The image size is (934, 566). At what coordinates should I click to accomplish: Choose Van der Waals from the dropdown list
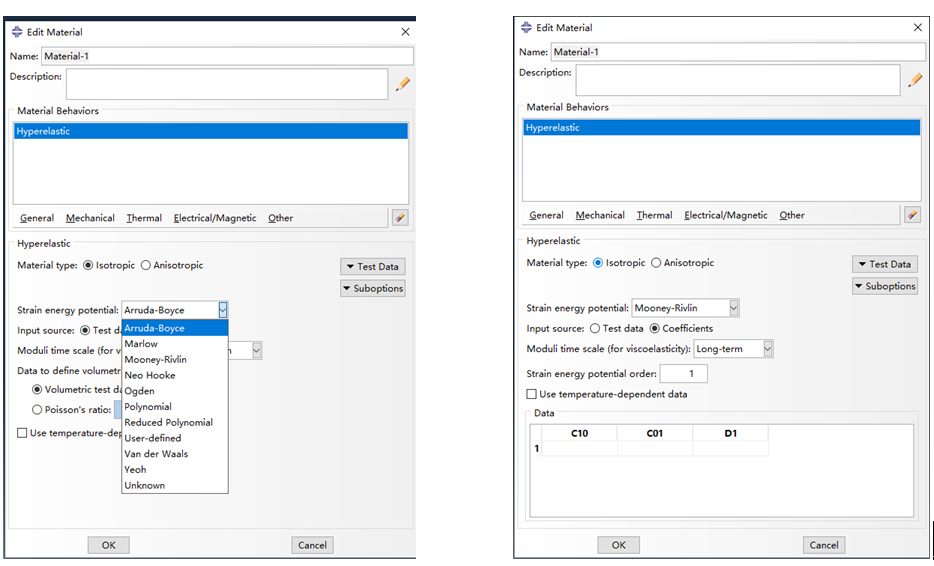pyautogui.click(x=175, y=454)
